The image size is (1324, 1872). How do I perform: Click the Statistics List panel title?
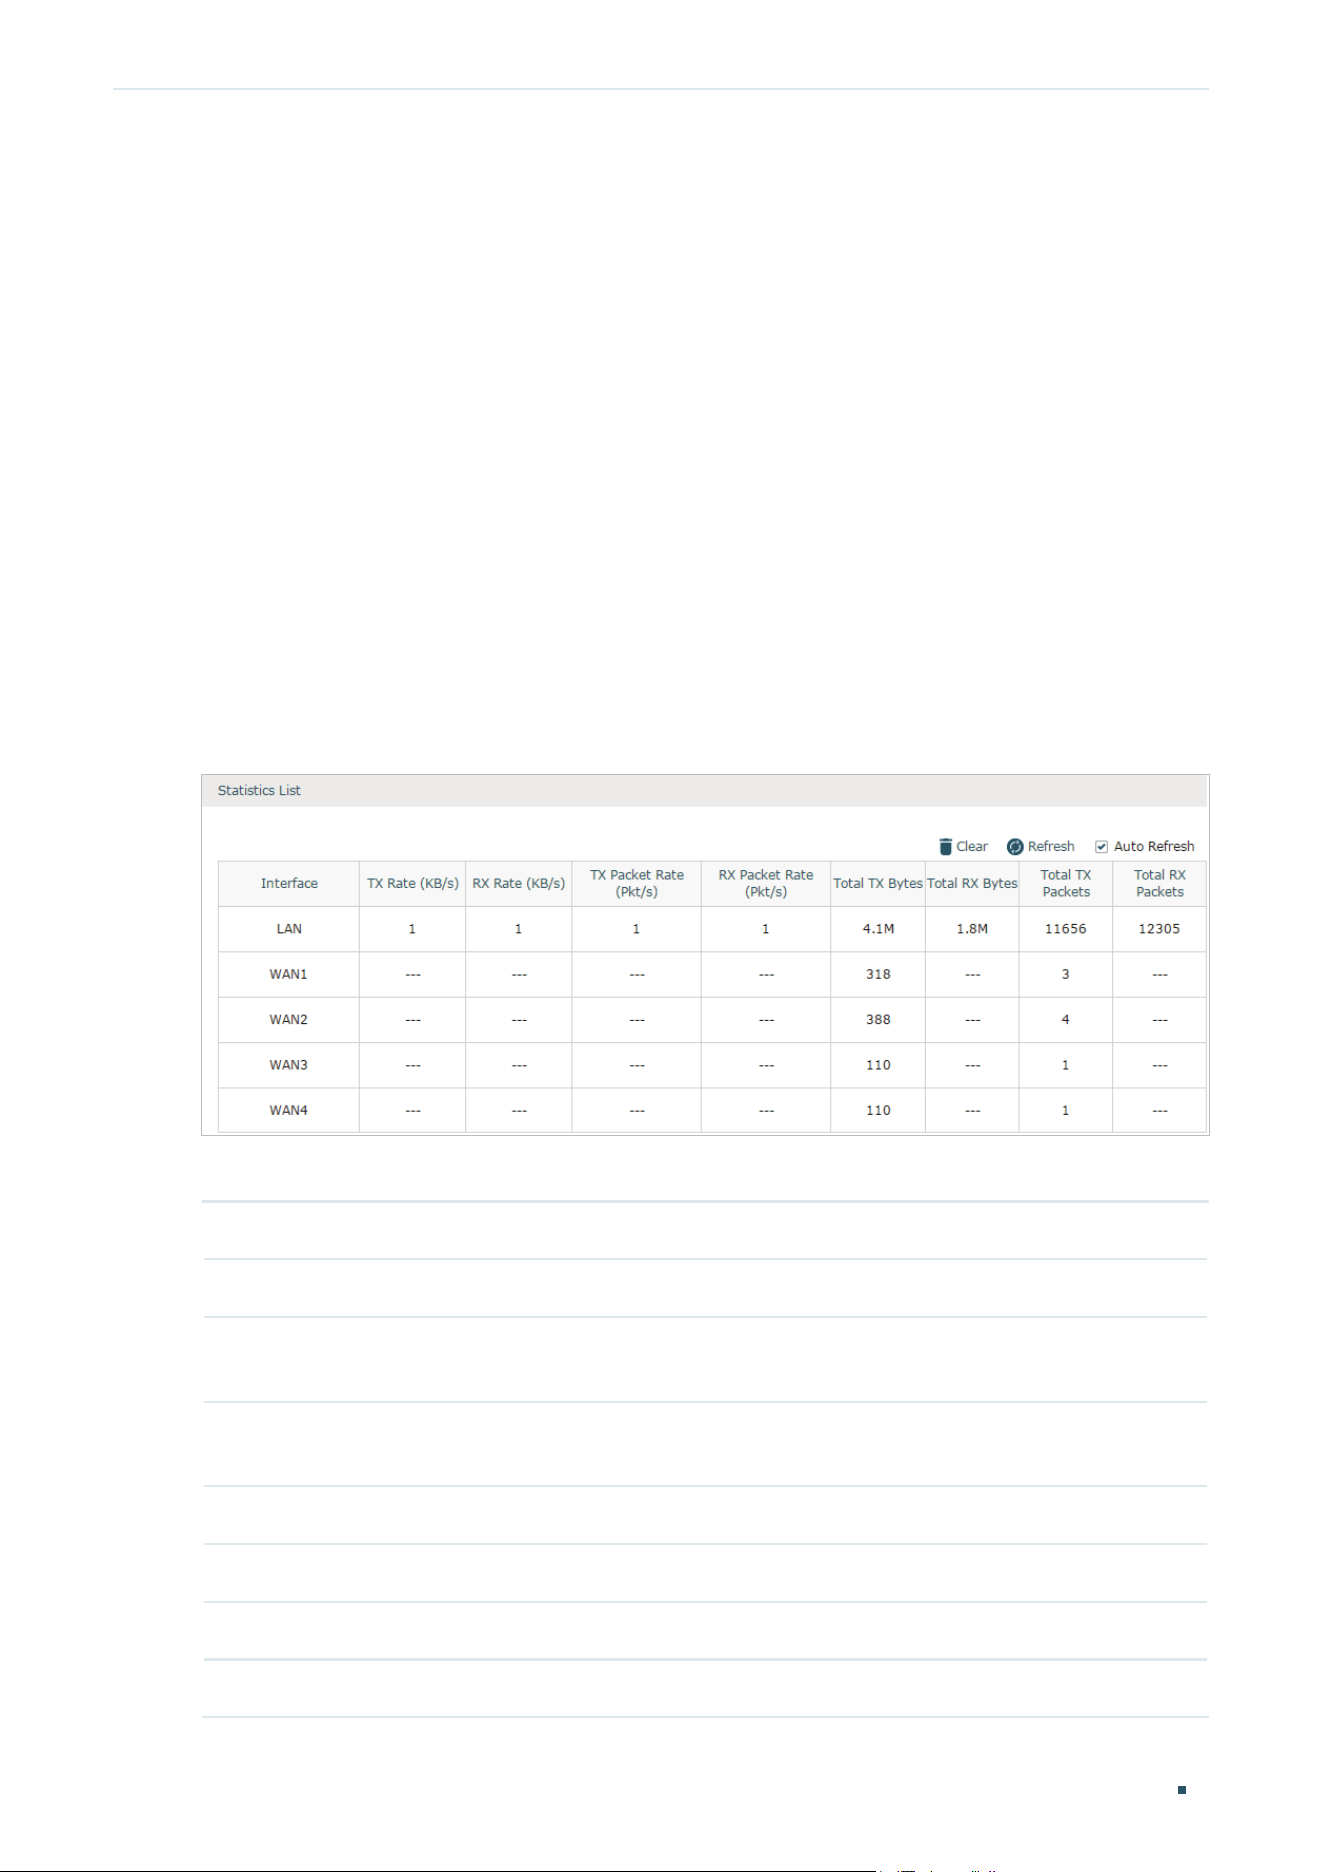(259, 791)
